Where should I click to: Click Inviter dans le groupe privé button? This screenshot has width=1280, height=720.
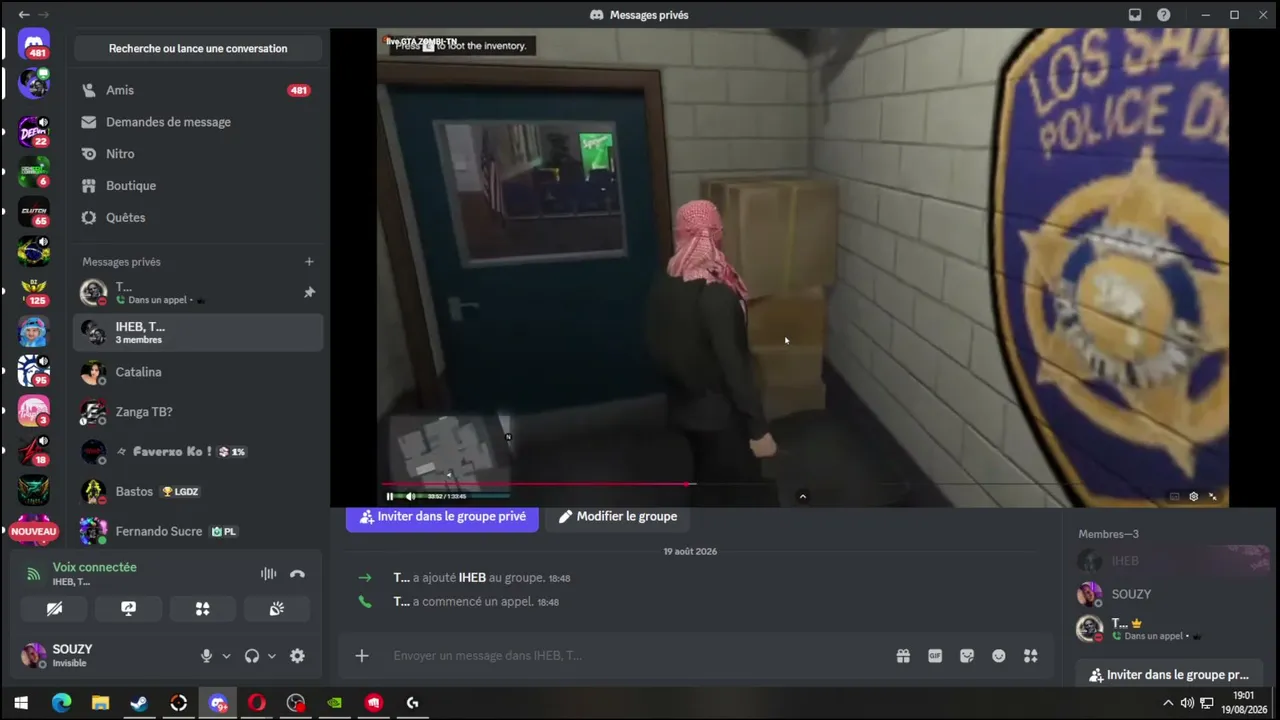click(442, 517)
